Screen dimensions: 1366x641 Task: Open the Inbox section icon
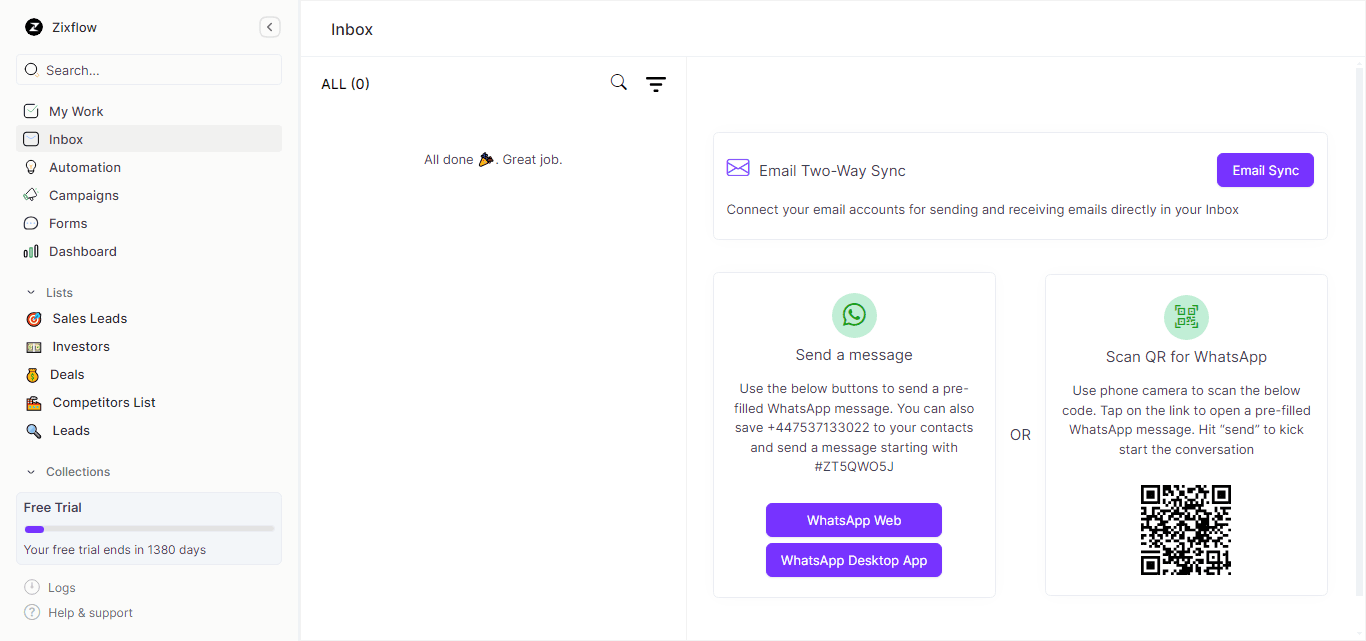[34, 139]
